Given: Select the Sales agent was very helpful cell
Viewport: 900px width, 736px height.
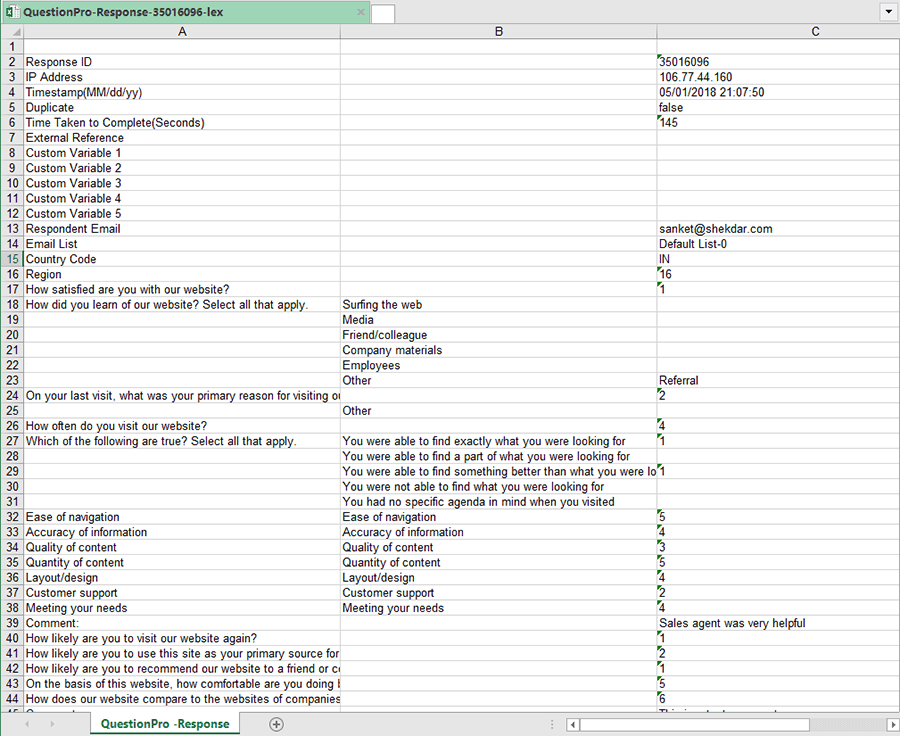Looking at the screenshot, I should coord(778,623).
